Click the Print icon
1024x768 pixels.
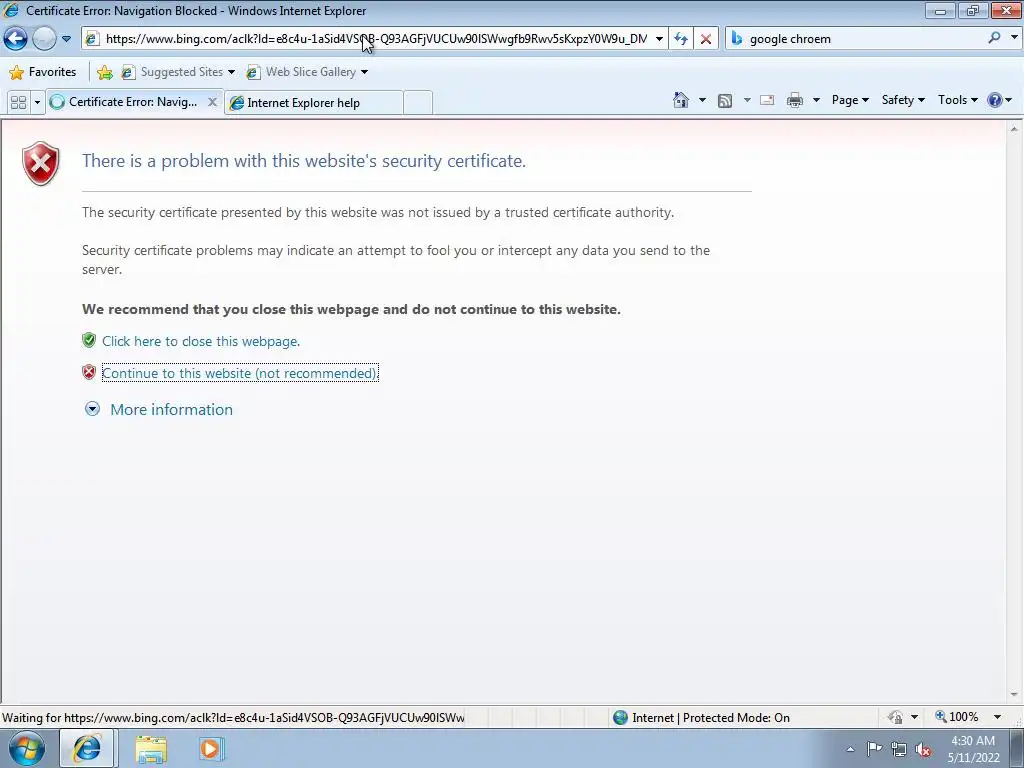(795, 100)
